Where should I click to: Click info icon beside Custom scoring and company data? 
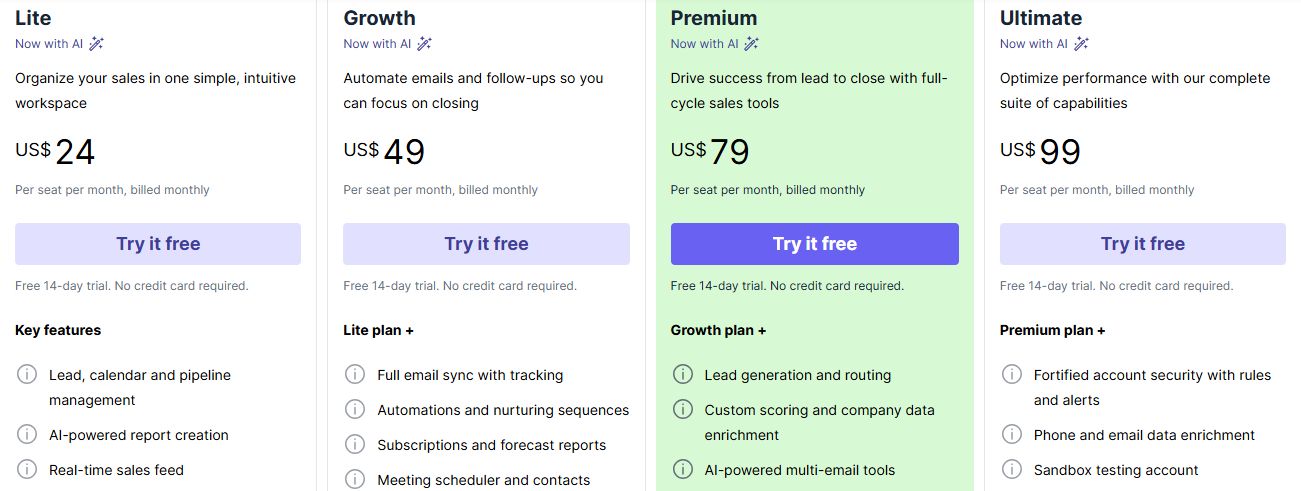click(683, 409)
